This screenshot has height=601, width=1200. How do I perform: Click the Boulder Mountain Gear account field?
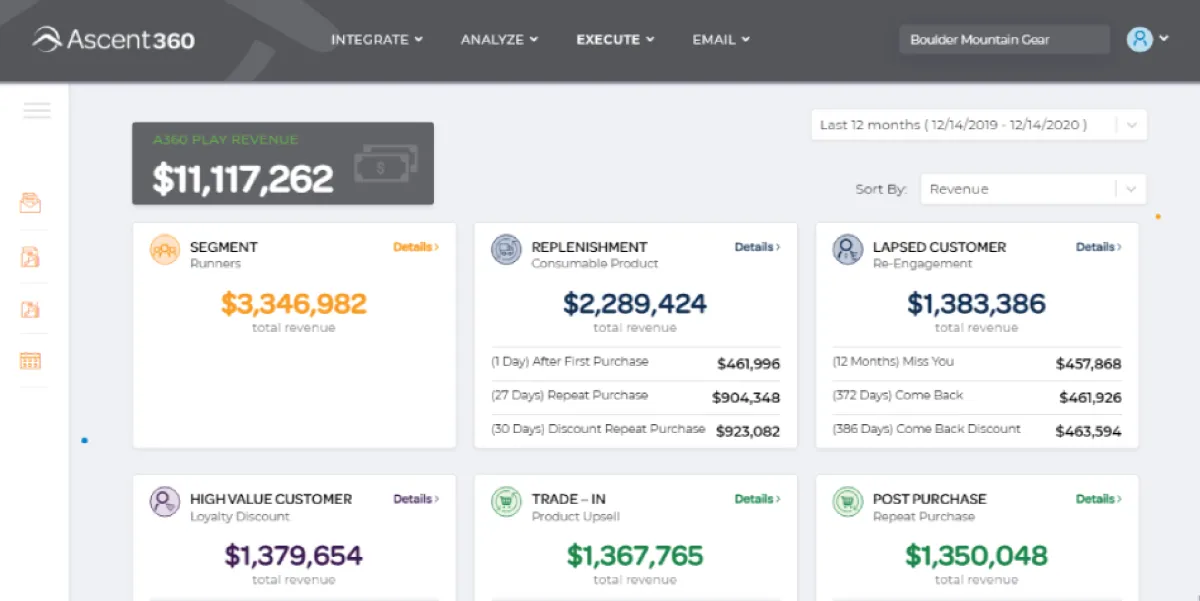pyautogui.click(x=1004, y=40)
